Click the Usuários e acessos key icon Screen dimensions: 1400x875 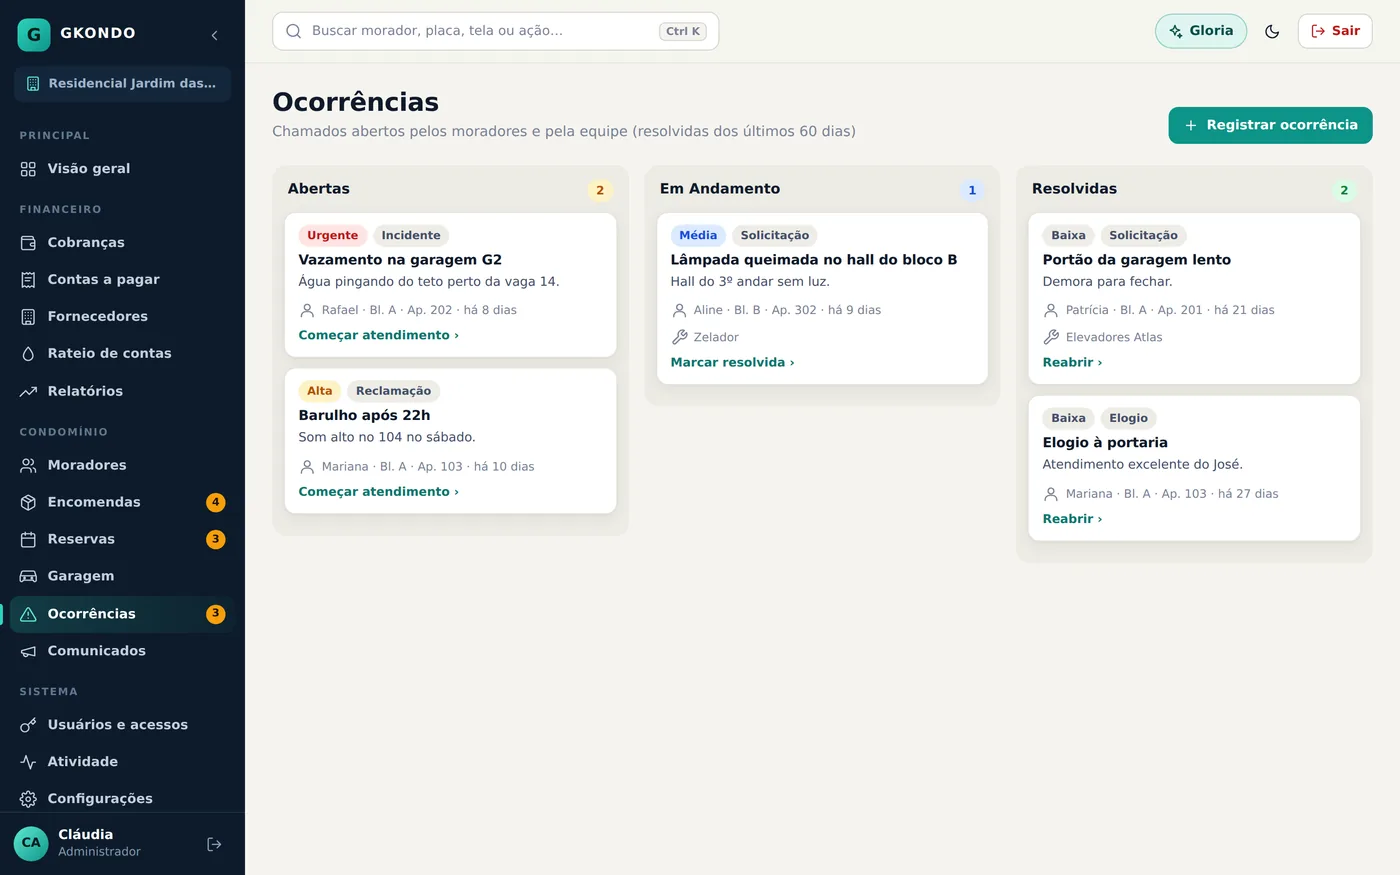pyautogui.click(x=28, y=725)
